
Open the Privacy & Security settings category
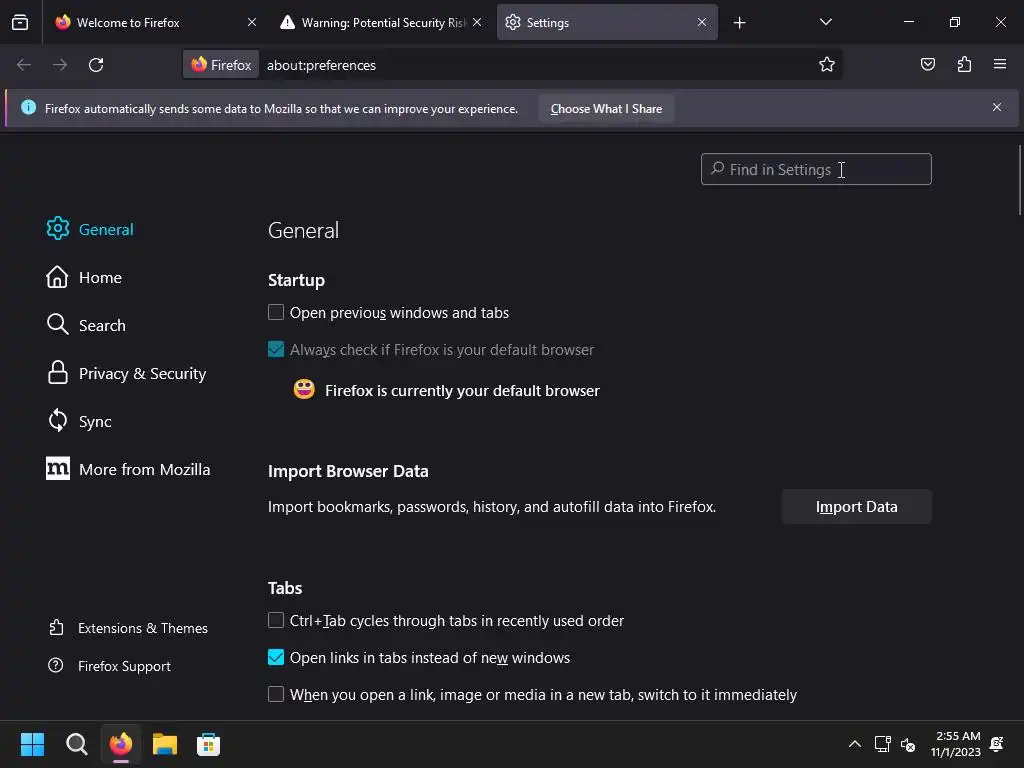(142, 374)
